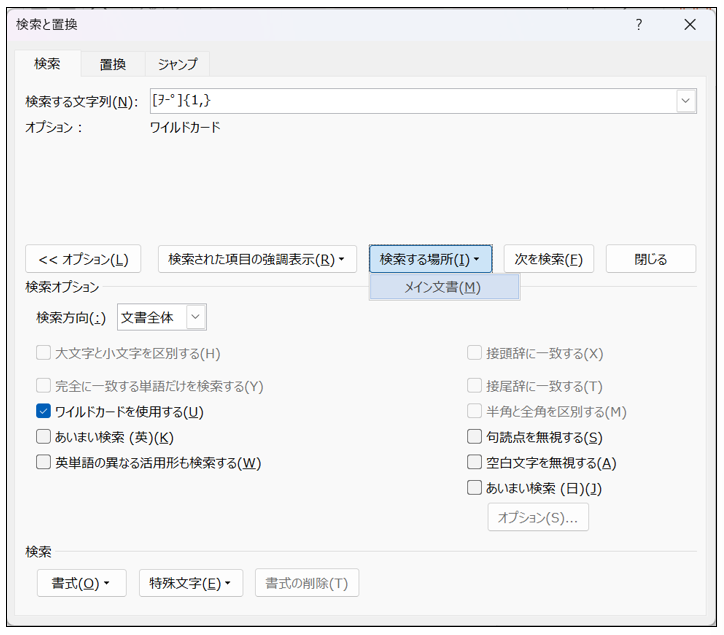Enable あいまい検索 (英) checkbox
Viewport: 724px width, 635px height.
pos(44,437)
